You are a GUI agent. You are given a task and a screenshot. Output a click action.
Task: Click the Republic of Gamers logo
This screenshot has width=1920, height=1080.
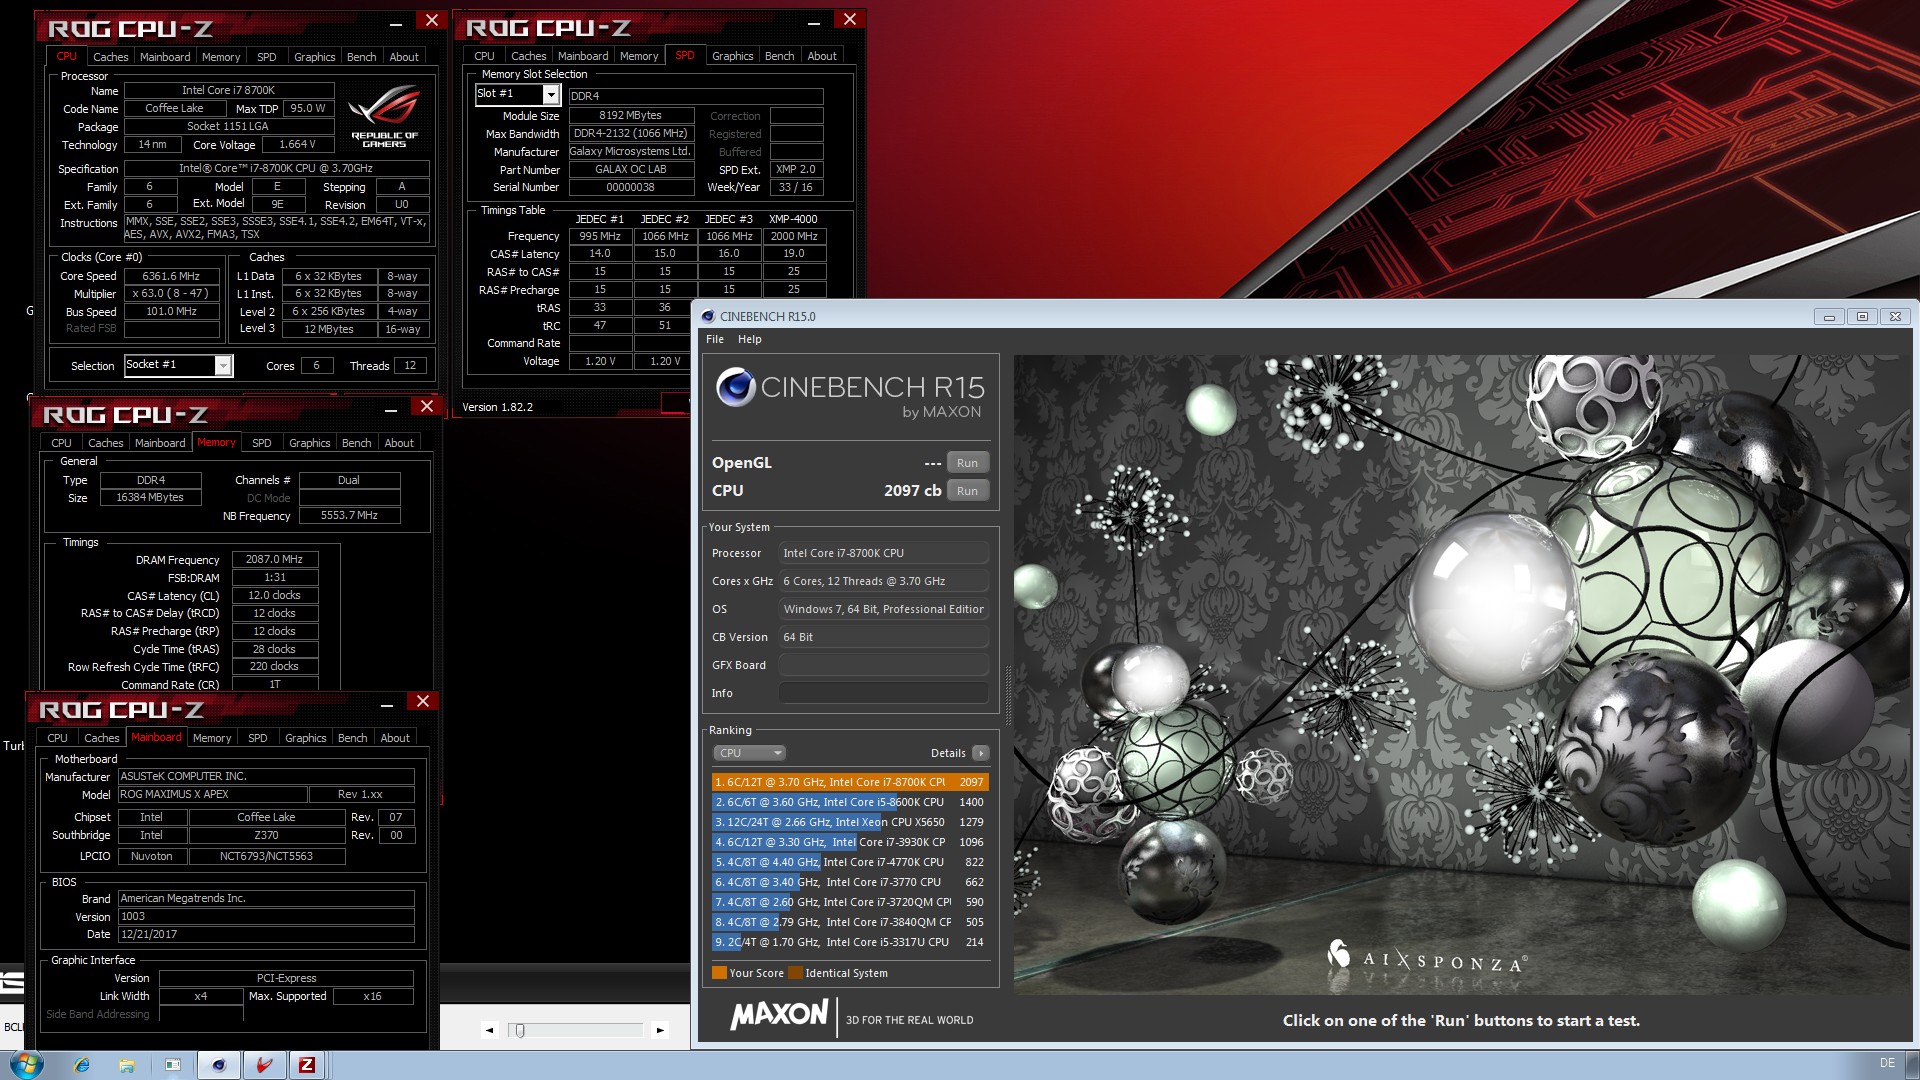[385, 118]
